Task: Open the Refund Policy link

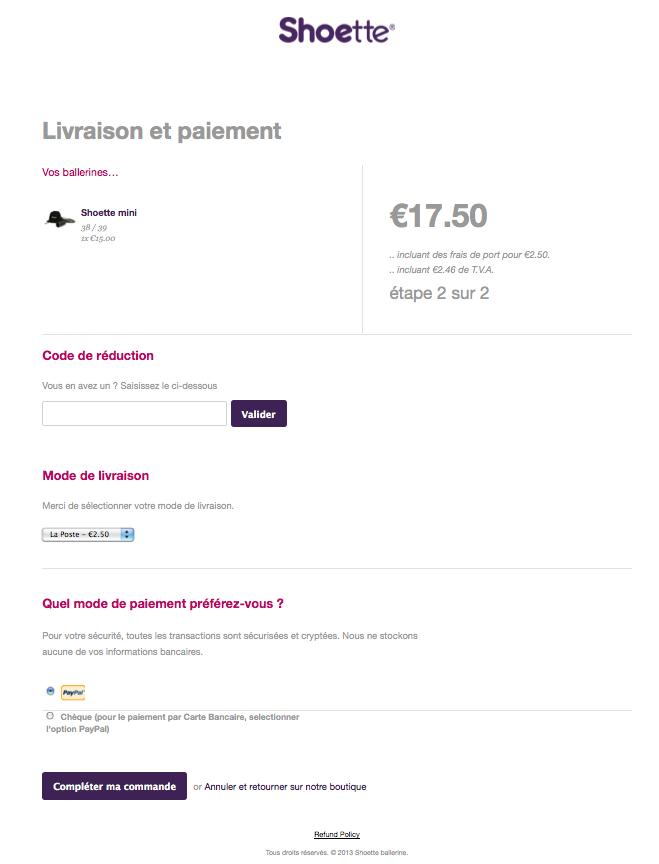Action: point(336,834)
